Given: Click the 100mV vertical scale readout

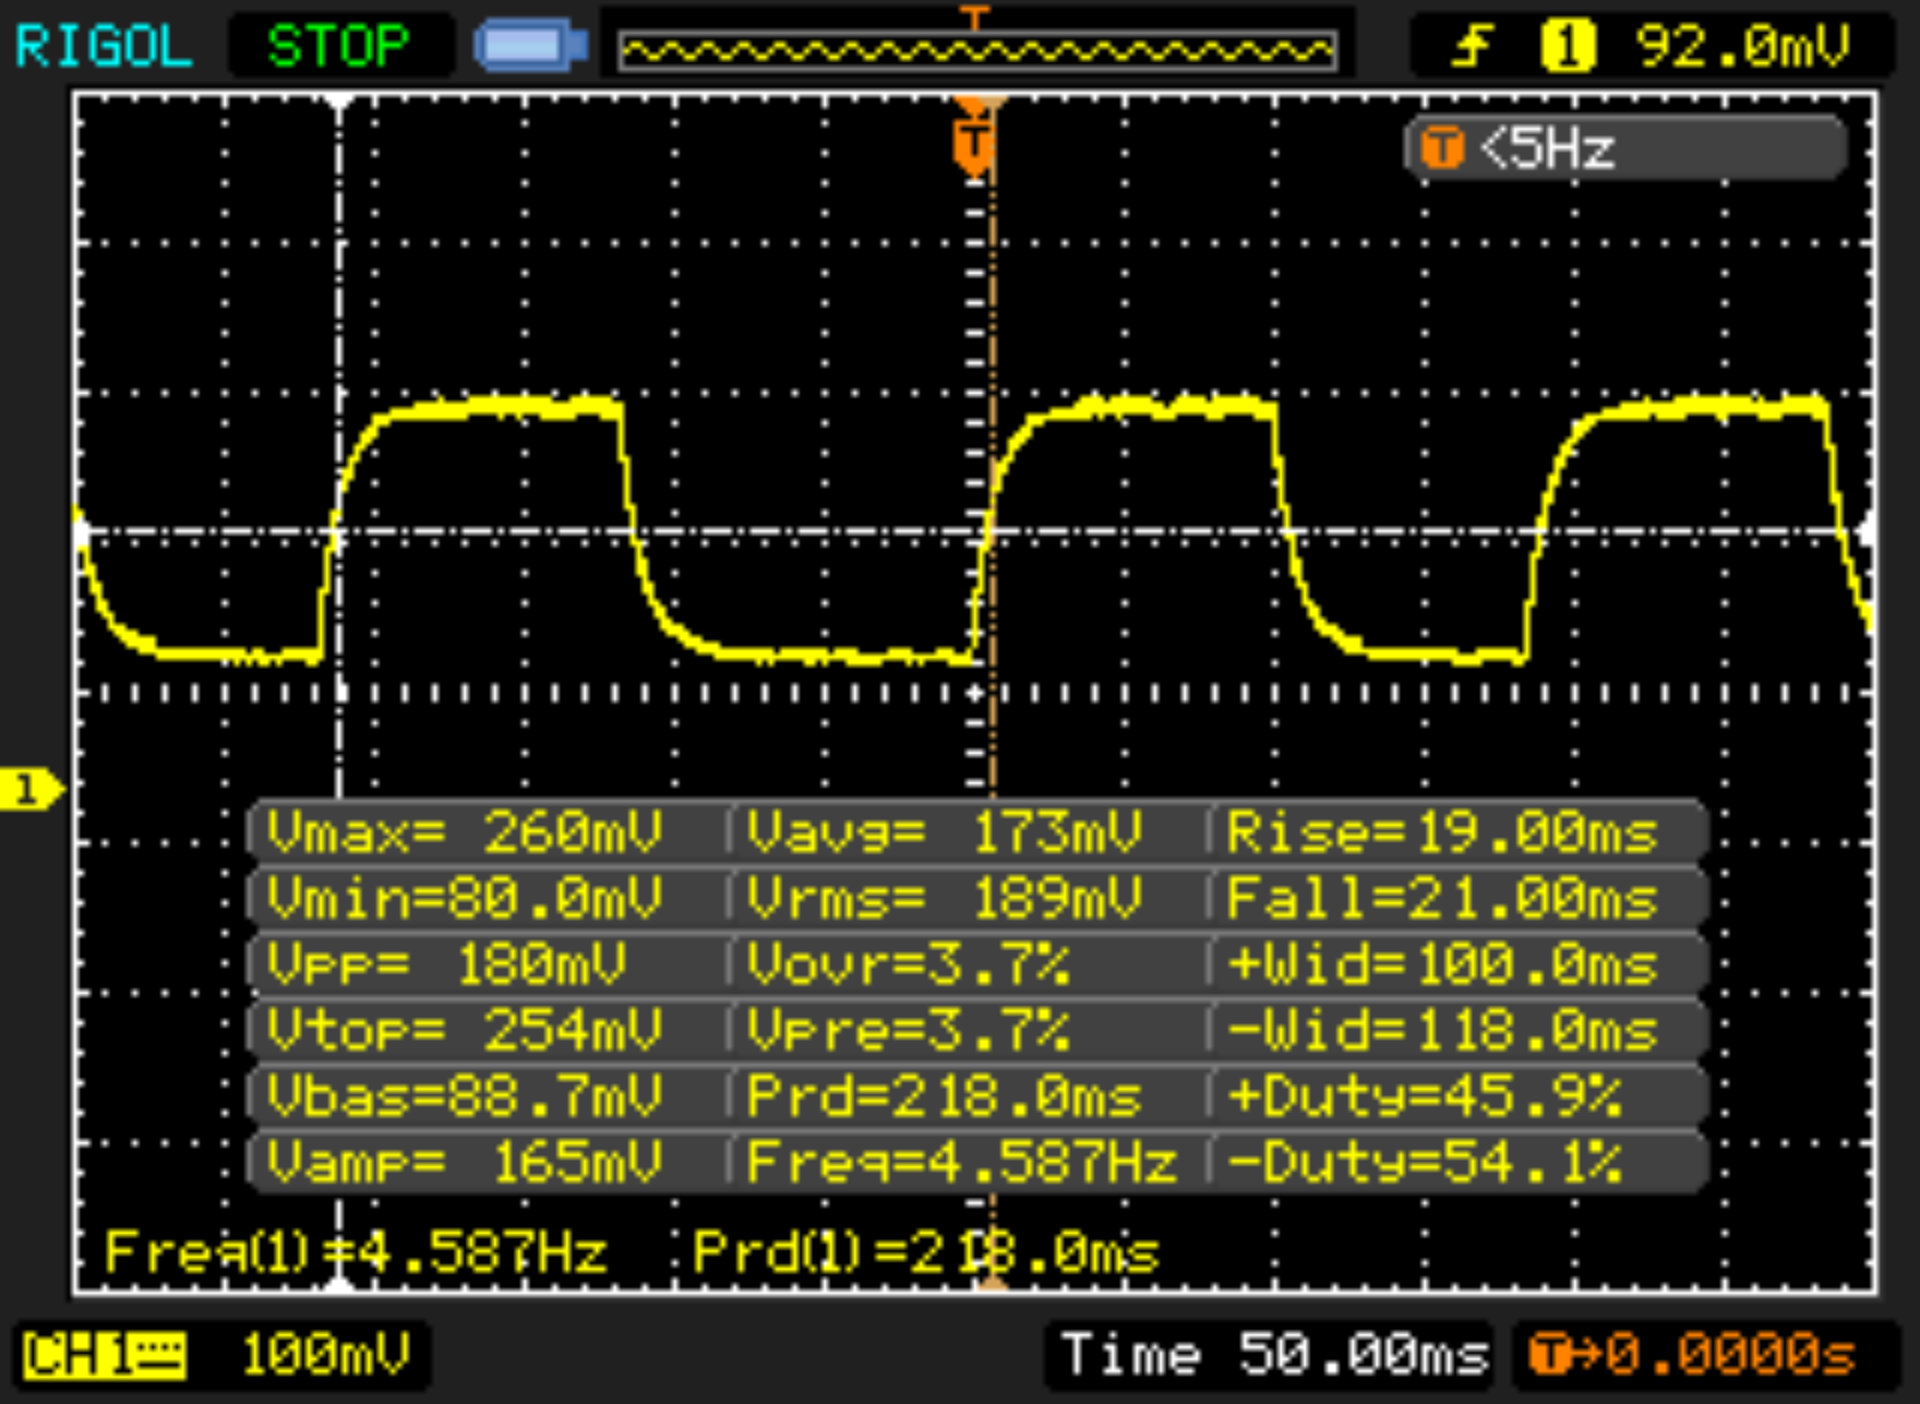Looking at the screenshot, I should [x=326, y=1356].
